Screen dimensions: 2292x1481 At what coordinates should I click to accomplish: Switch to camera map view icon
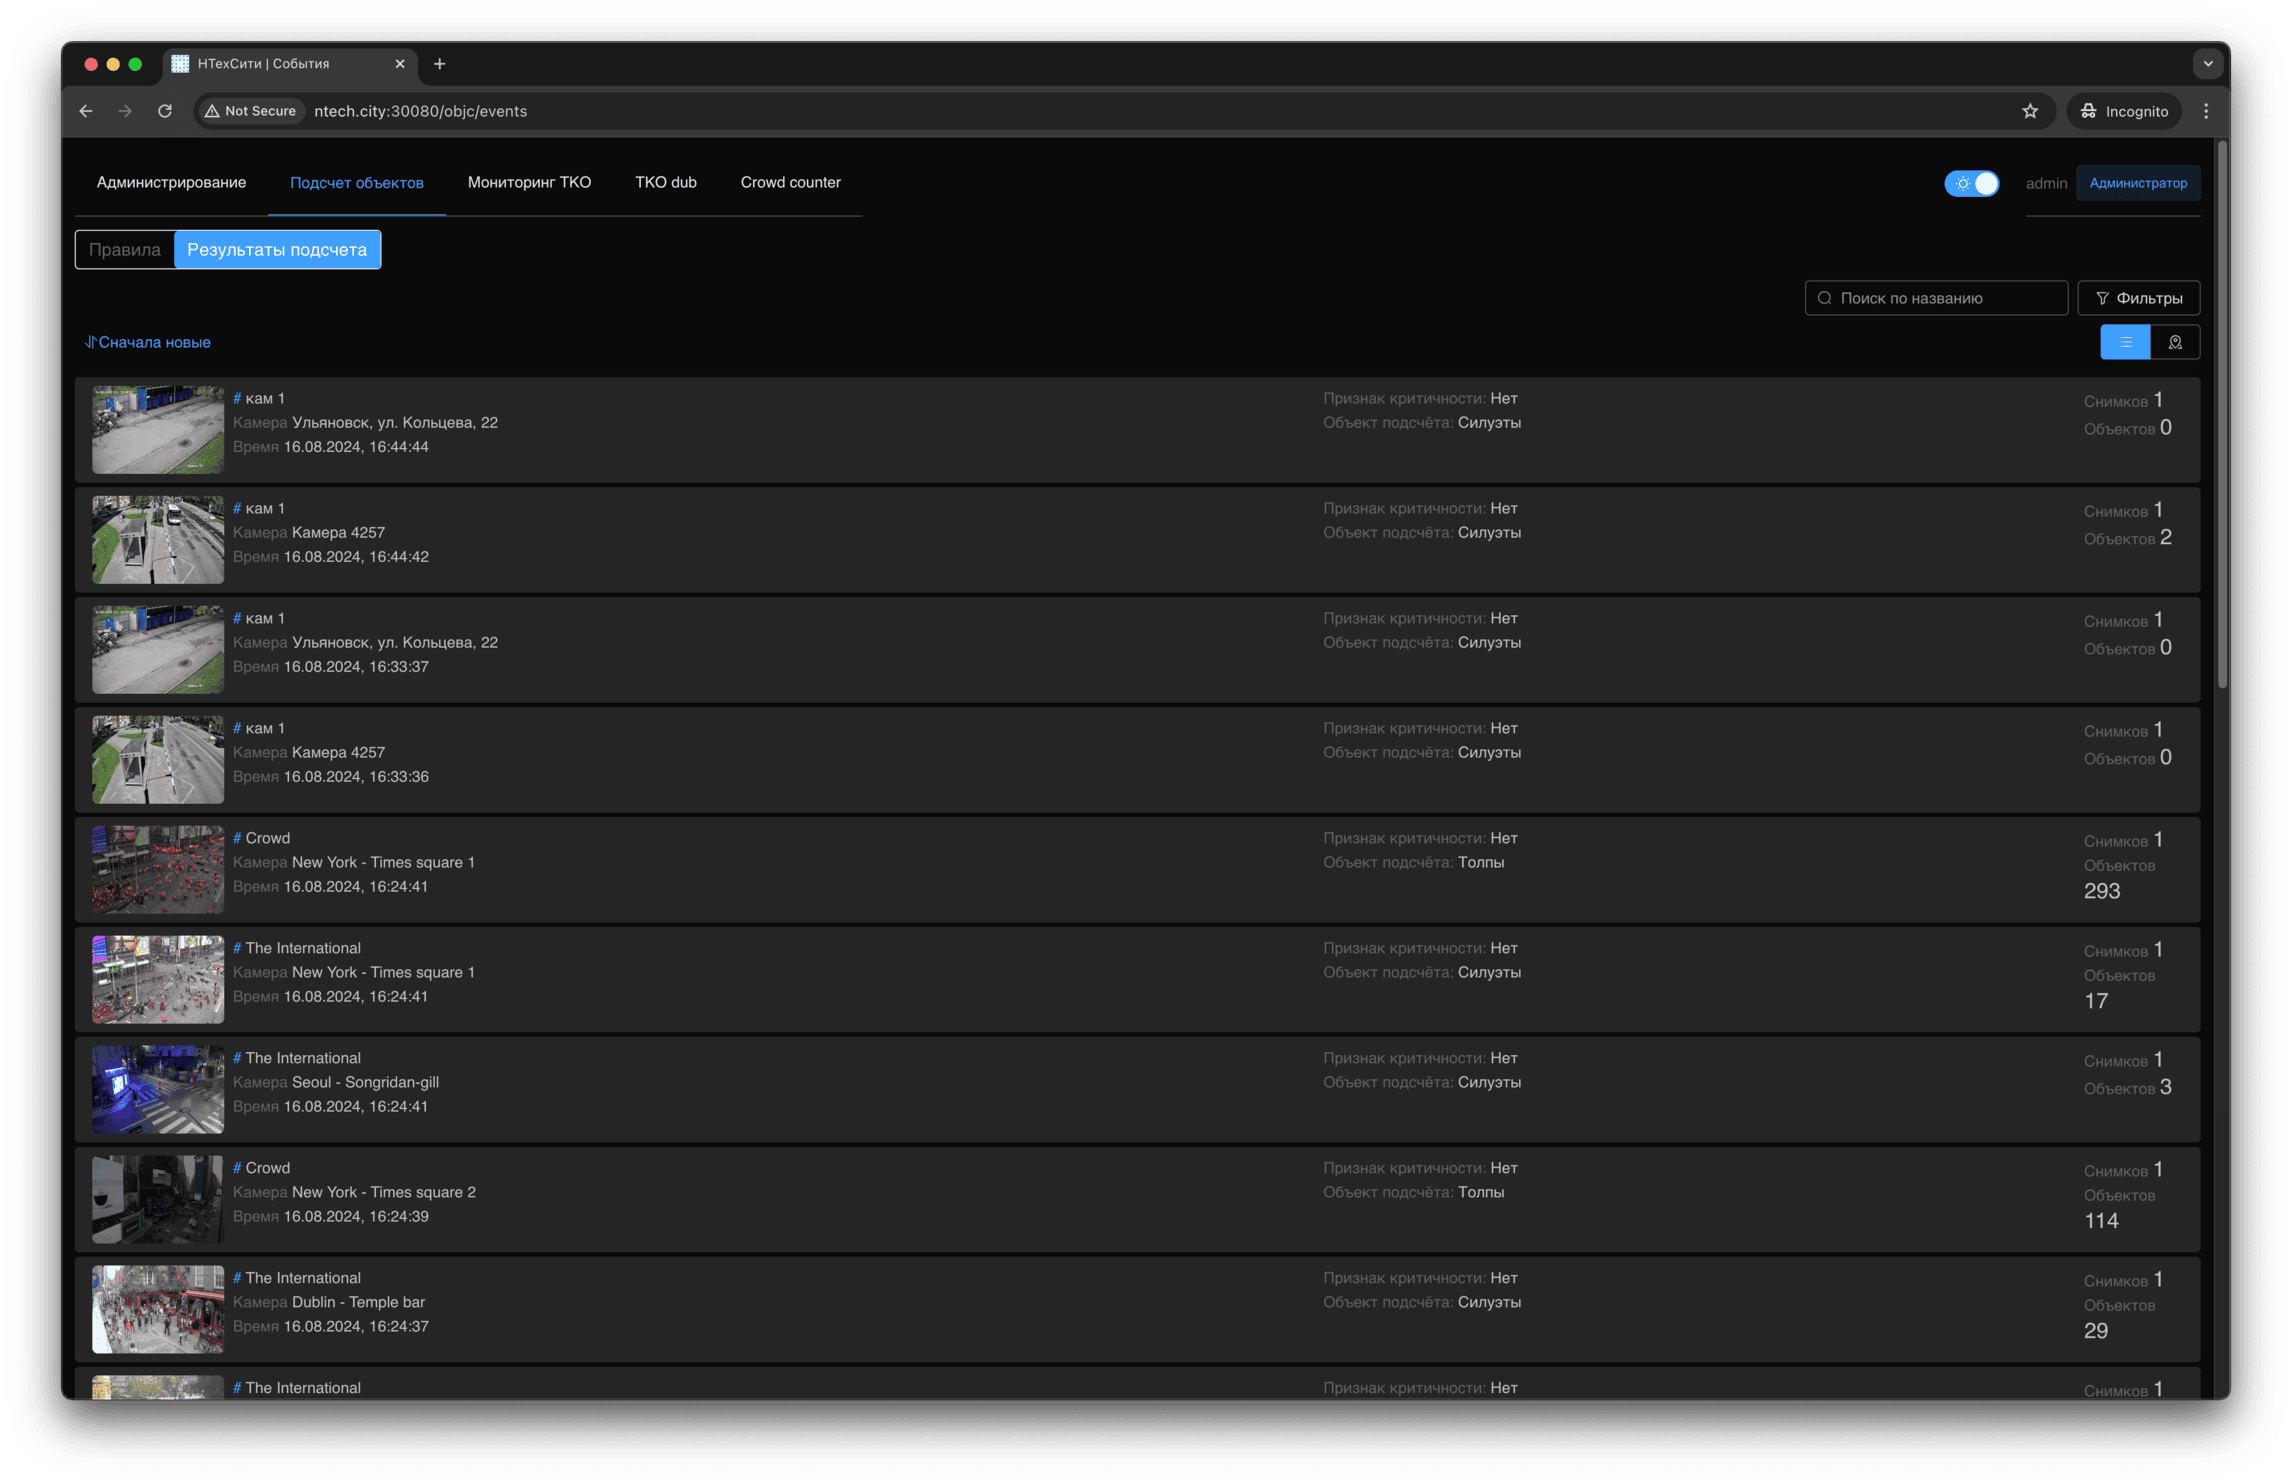pos(2174,342)
